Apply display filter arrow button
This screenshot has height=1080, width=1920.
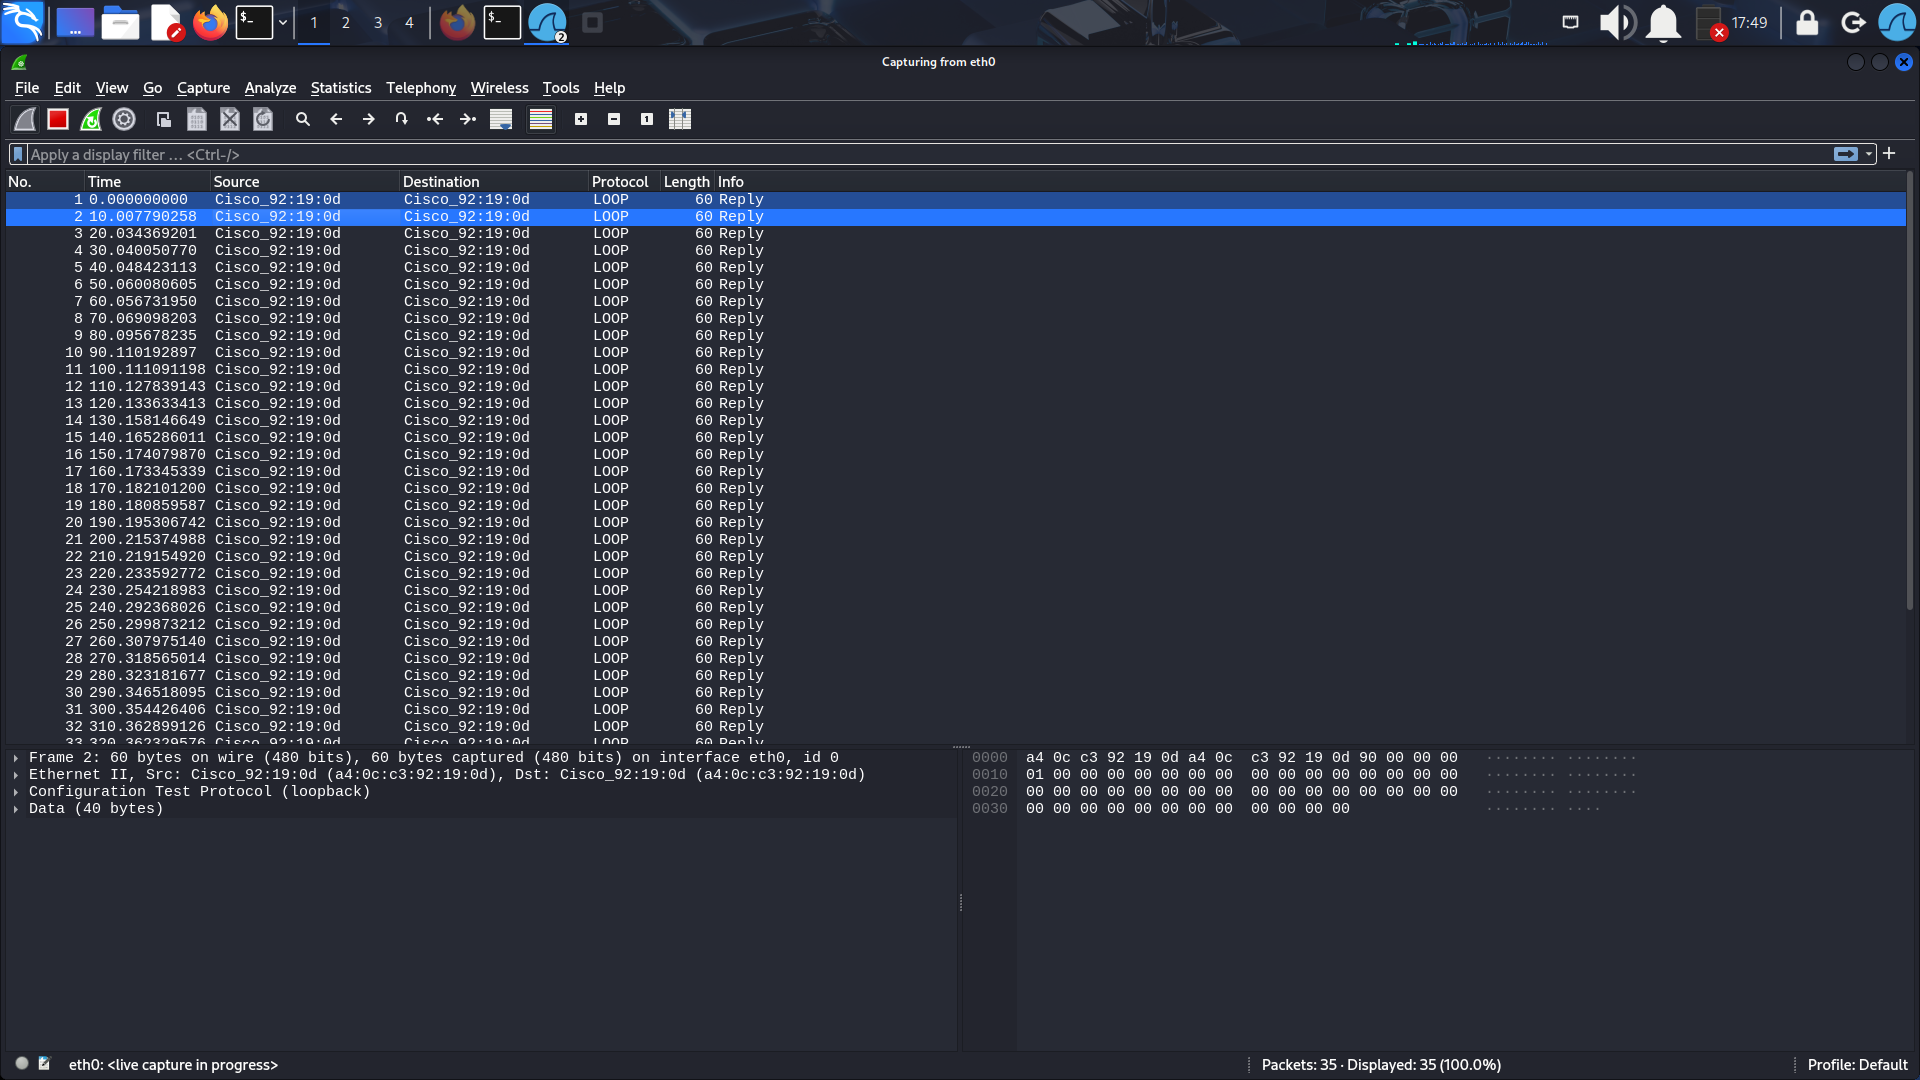[x=1846, y=154]
